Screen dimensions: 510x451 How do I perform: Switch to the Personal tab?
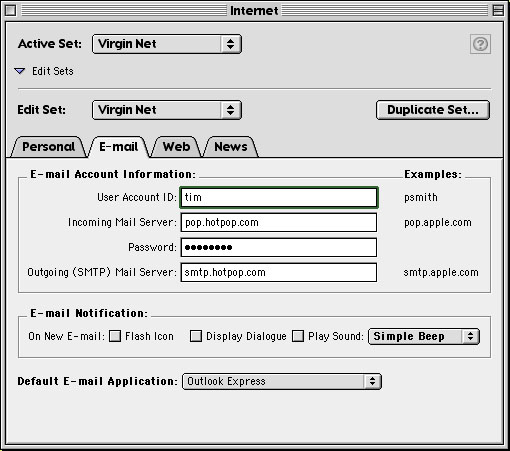click(49, 147)
